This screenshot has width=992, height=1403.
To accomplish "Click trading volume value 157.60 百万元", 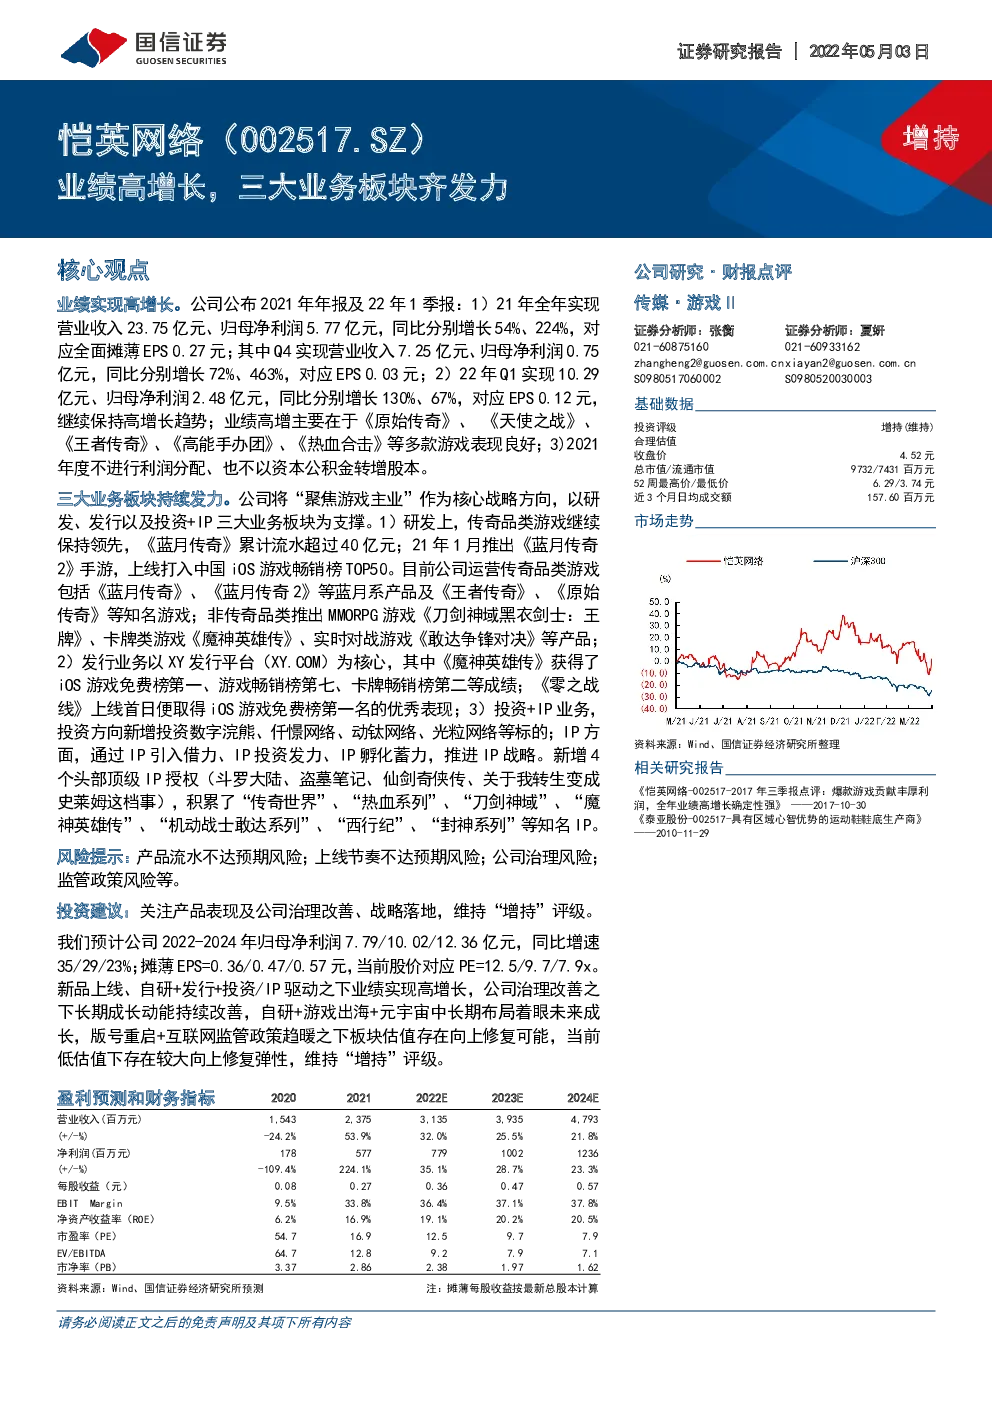I will coord(900,497).
